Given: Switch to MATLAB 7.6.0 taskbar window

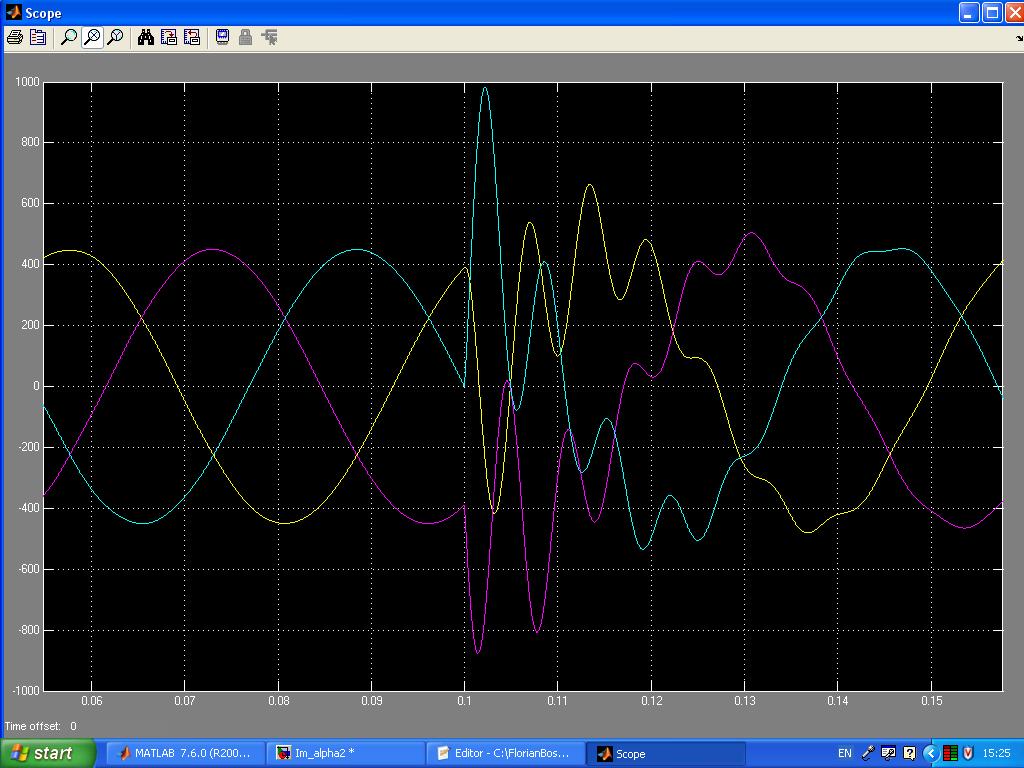Looking at the screenshot, I should (x=186, y=753).
